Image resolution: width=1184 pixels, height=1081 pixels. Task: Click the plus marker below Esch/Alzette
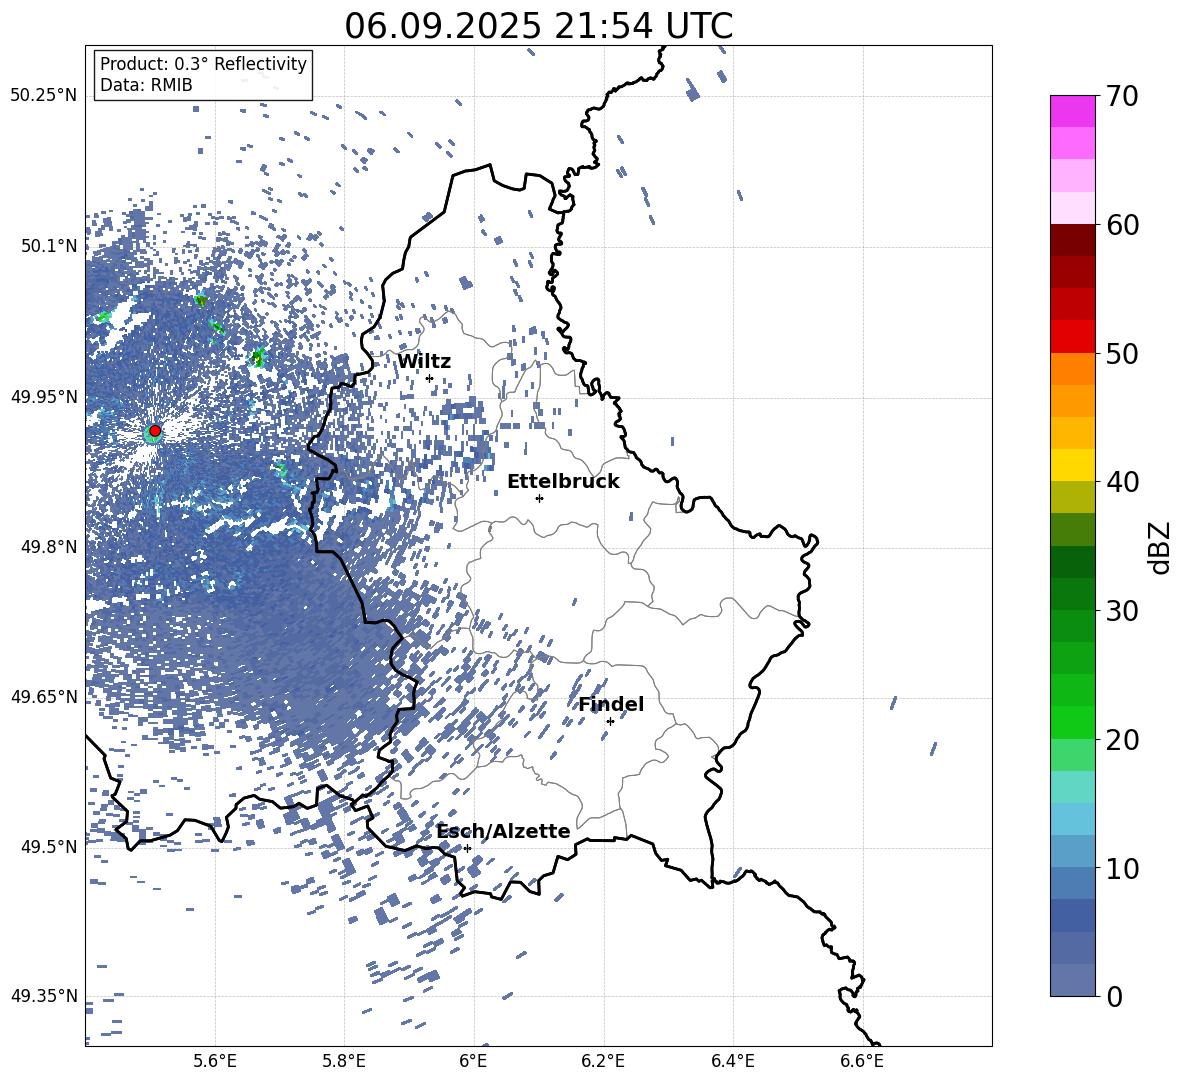[467, 848]
